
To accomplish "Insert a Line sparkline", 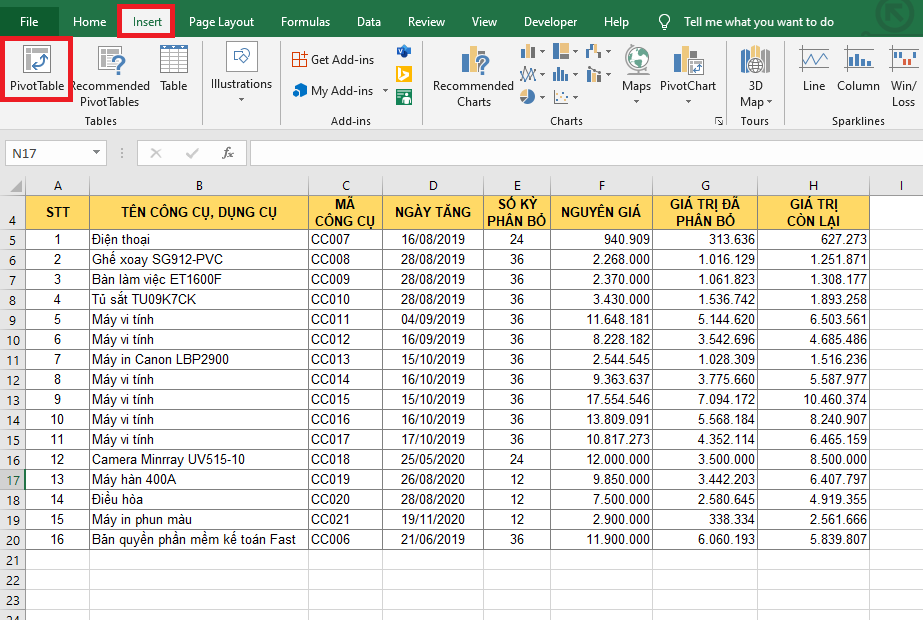I will click(x=814, y=68).
